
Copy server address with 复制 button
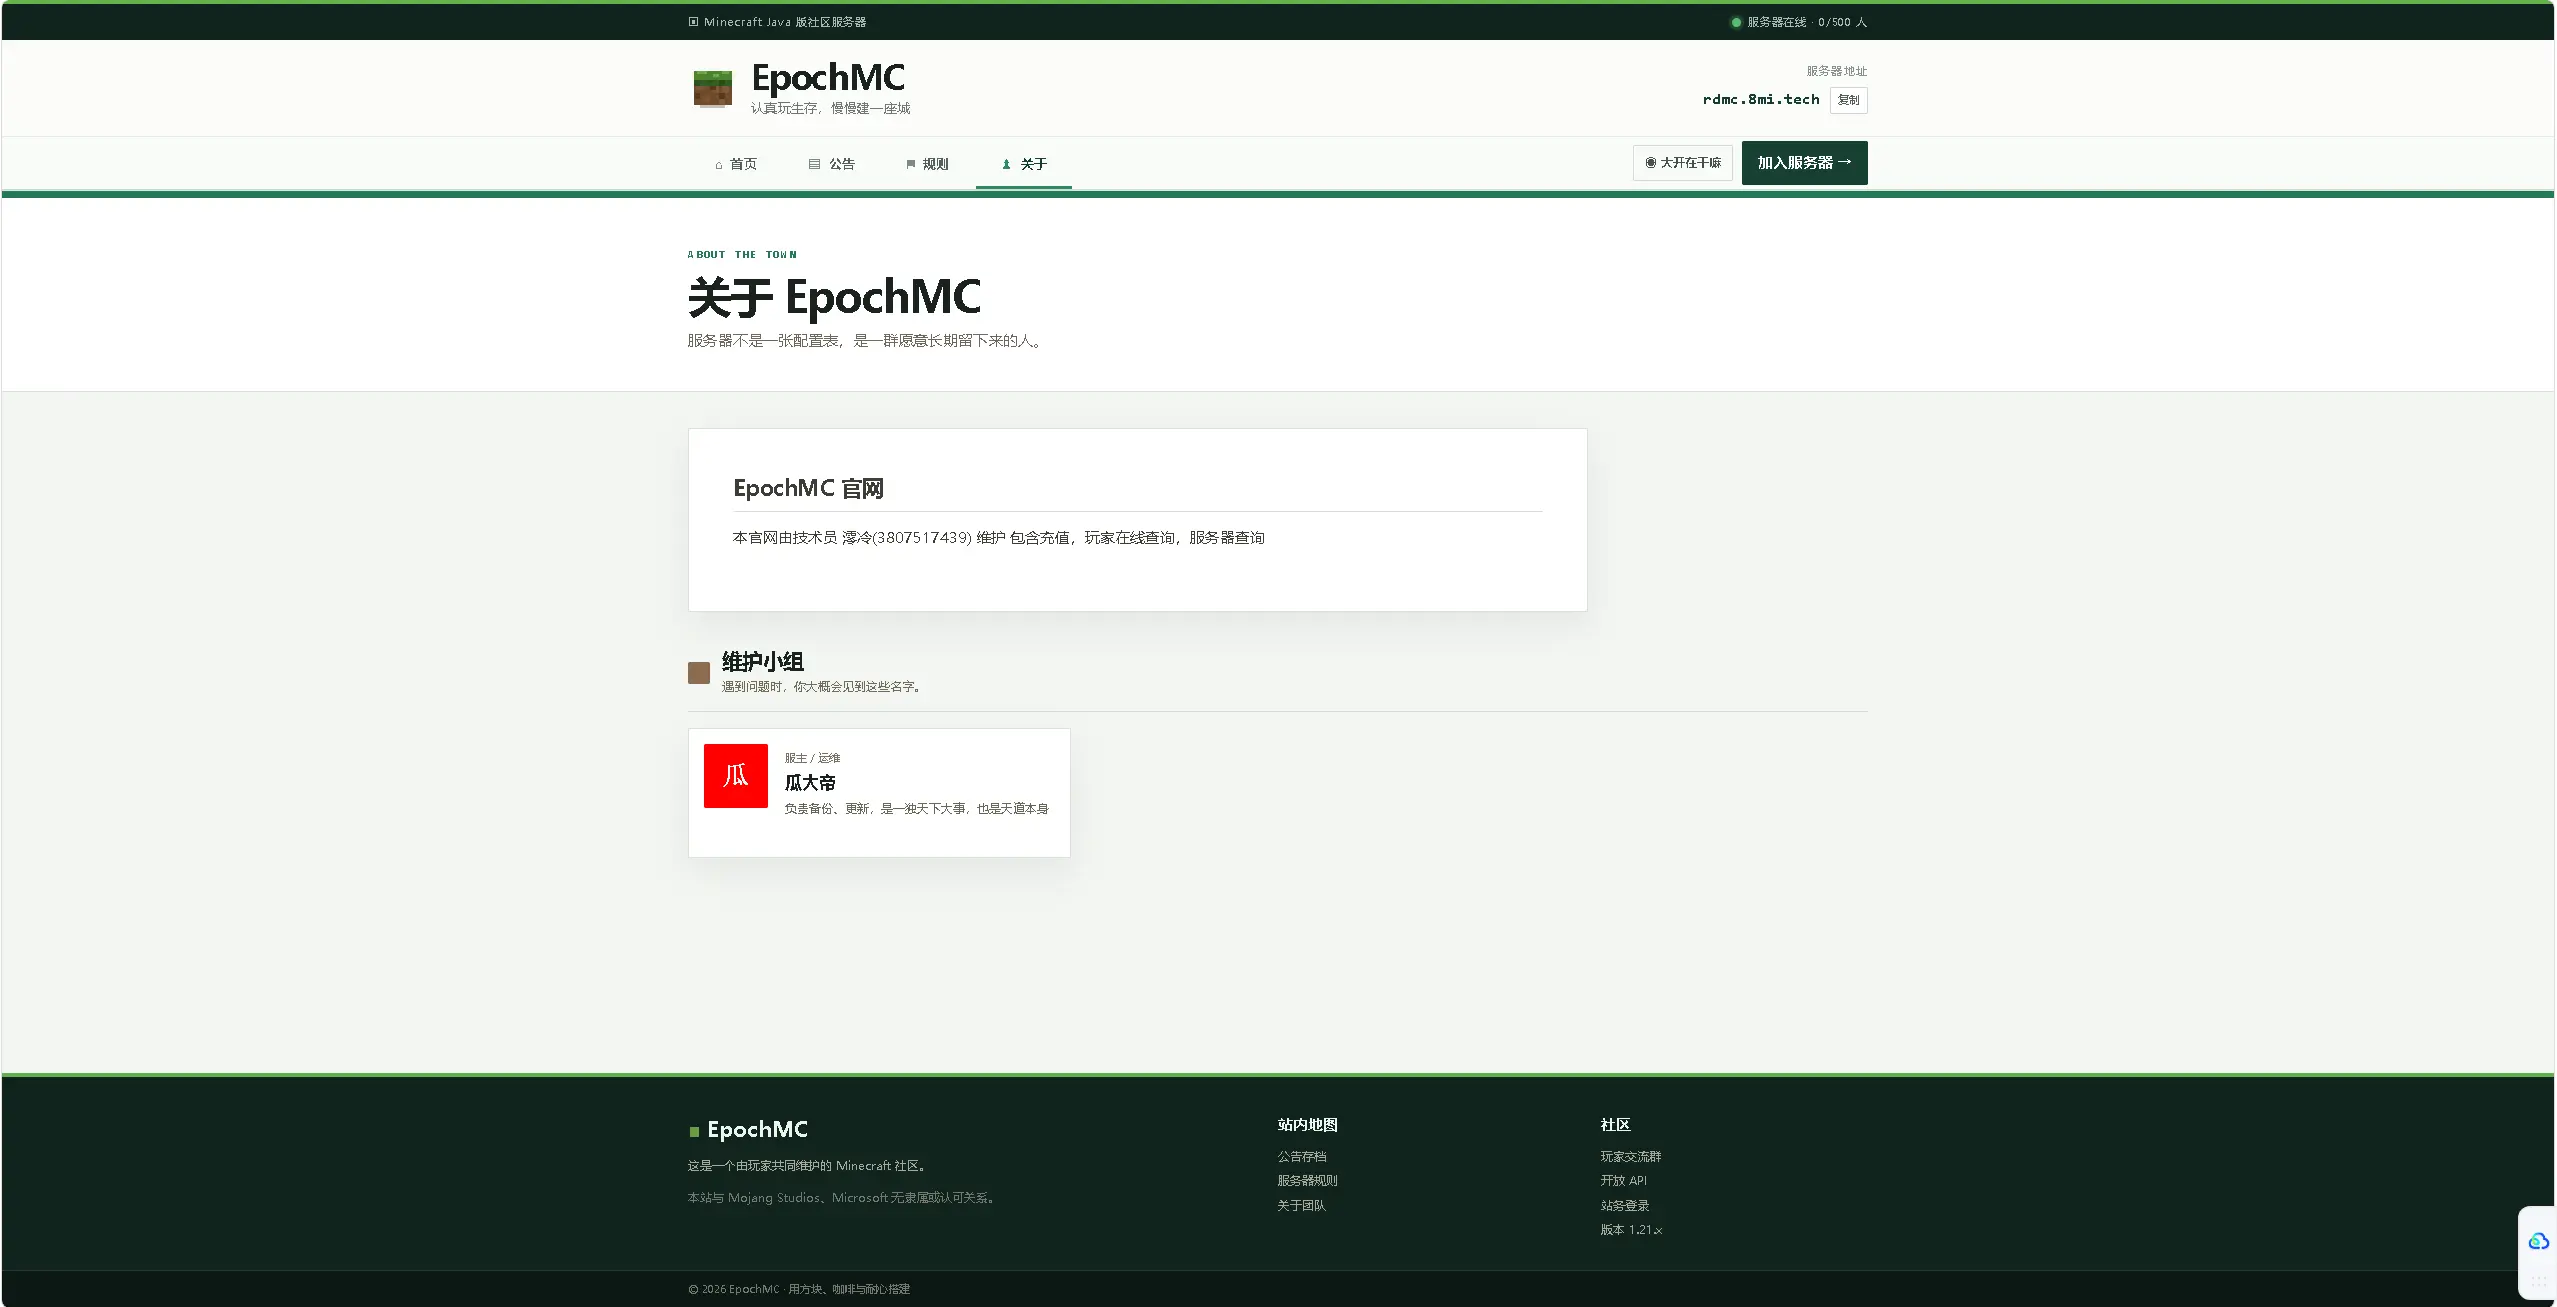1848,100
